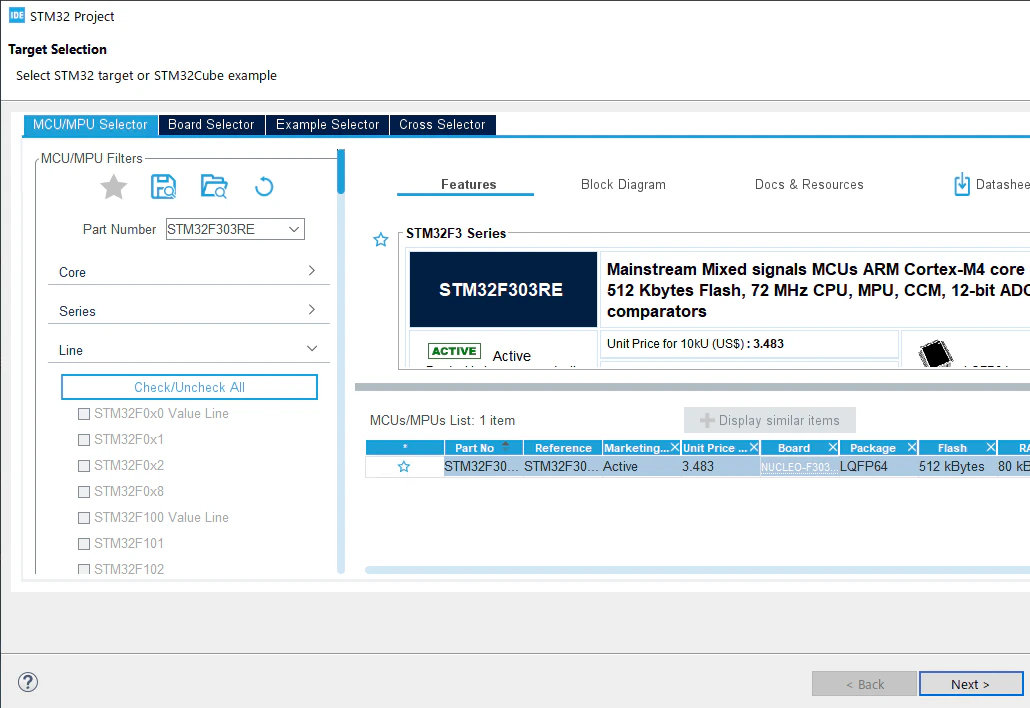Favorite the STM32F3 Series with star icon
The image size is (1030, 708).
pos(380,240)
